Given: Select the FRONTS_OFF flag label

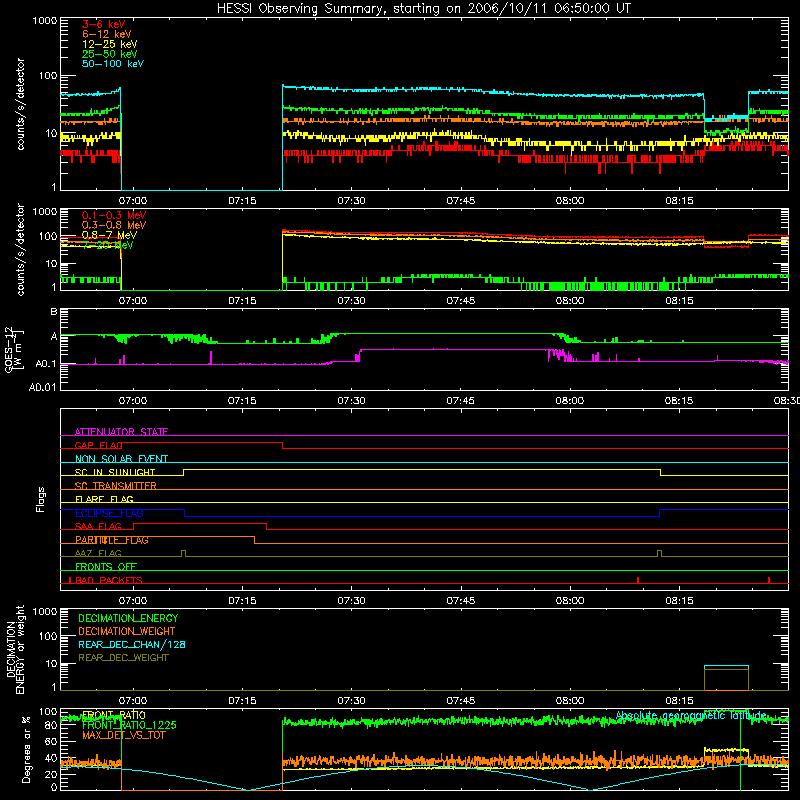Looking at the screenshot, I should [x=106, y=566].
